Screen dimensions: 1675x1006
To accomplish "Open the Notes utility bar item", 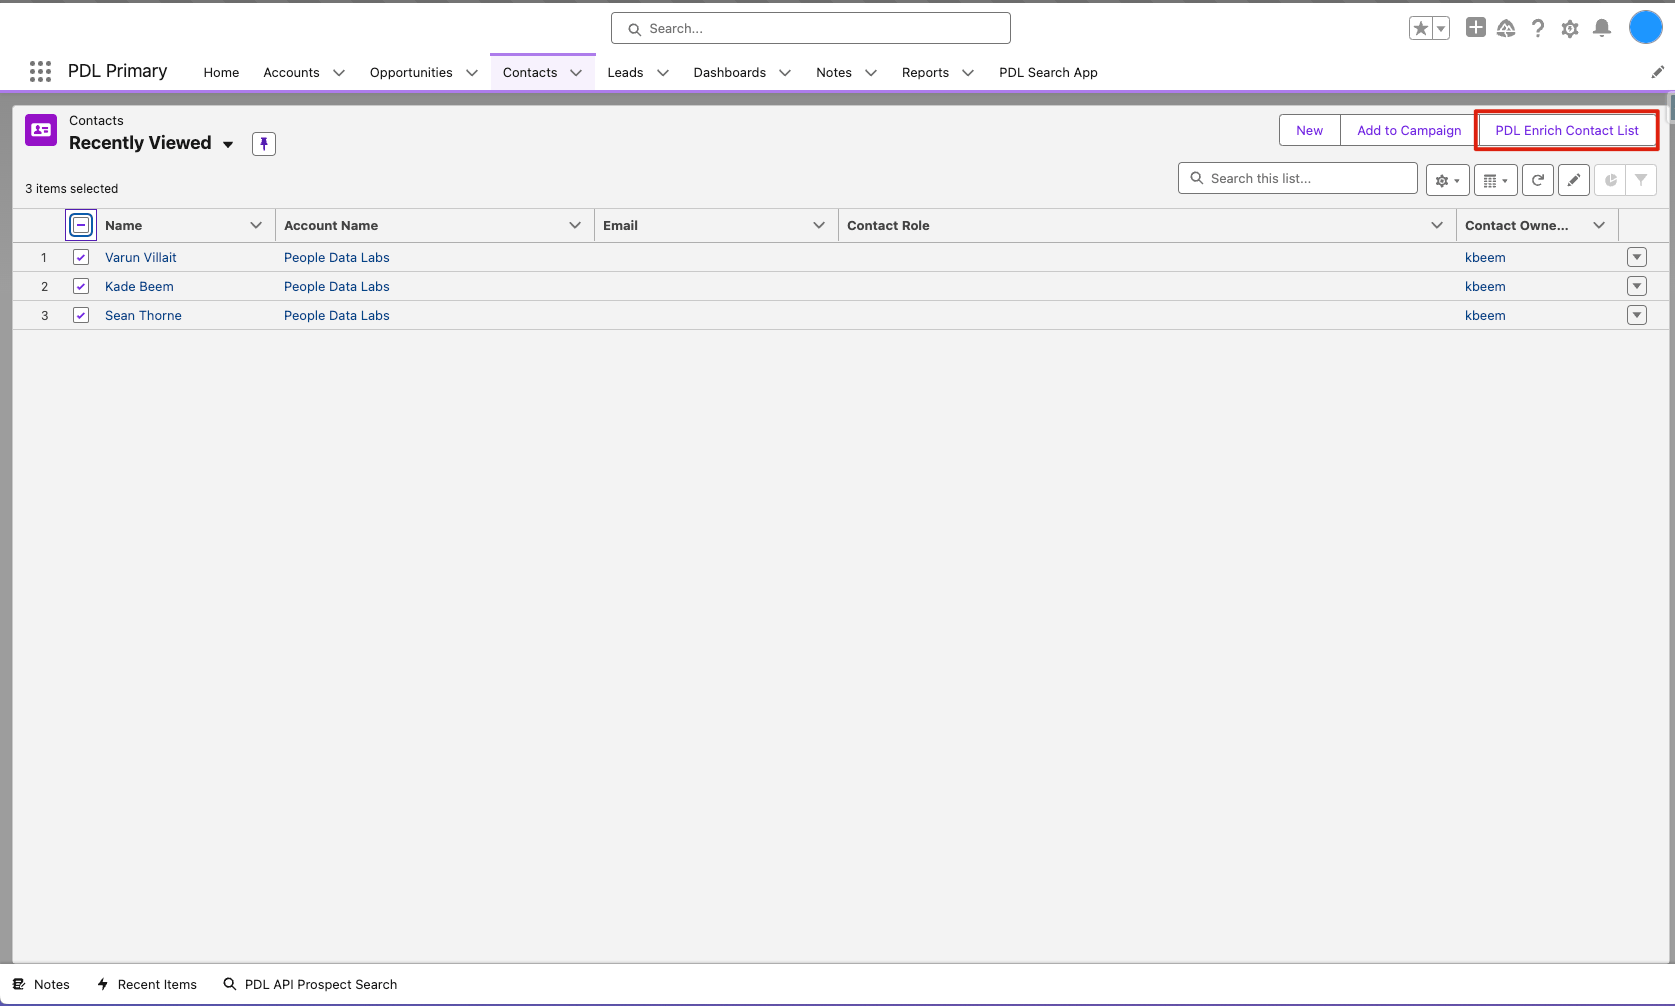I will [x=41, y=985].
